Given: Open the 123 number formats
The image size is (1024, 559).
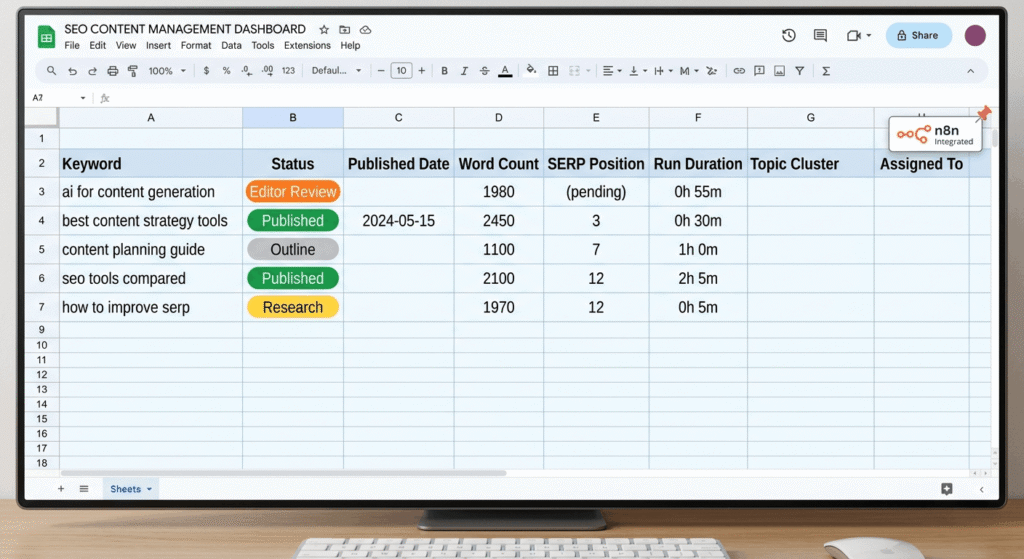Looking at the screenshot, I should coord(289,71).
